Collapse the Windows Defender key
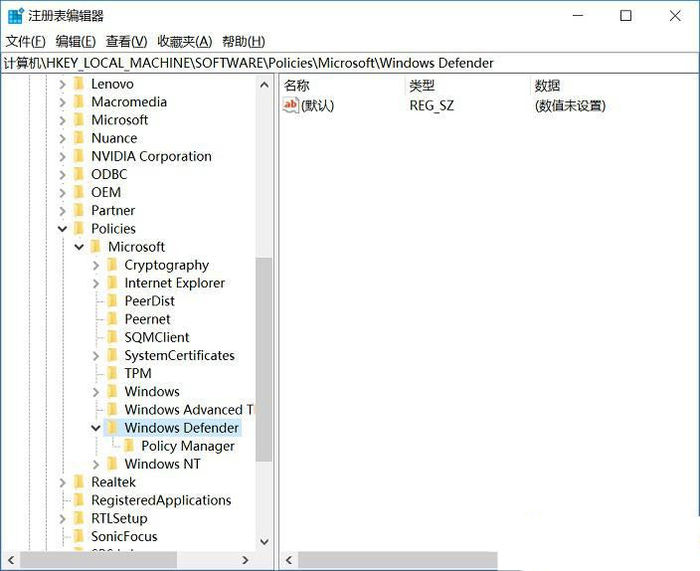The image size is (700, 571). tap(96, 428)
